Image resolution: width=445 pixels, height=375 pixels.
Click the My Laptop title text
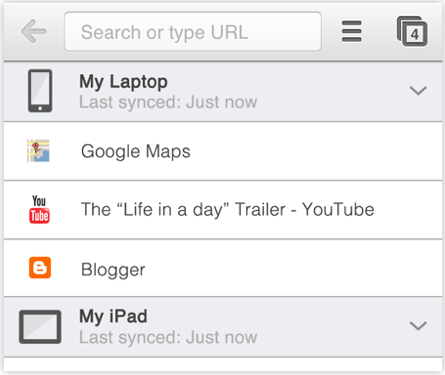(123, 82)
